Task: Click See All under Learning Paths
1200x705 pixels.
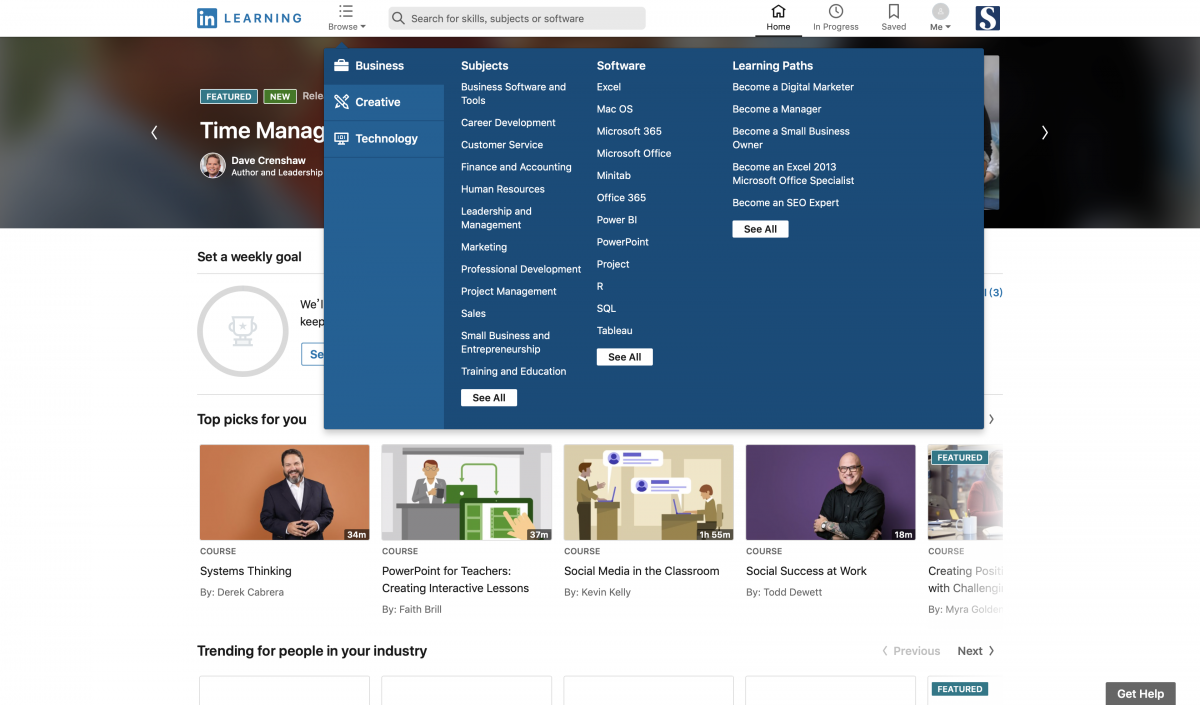Action: [x=760, y=229]
